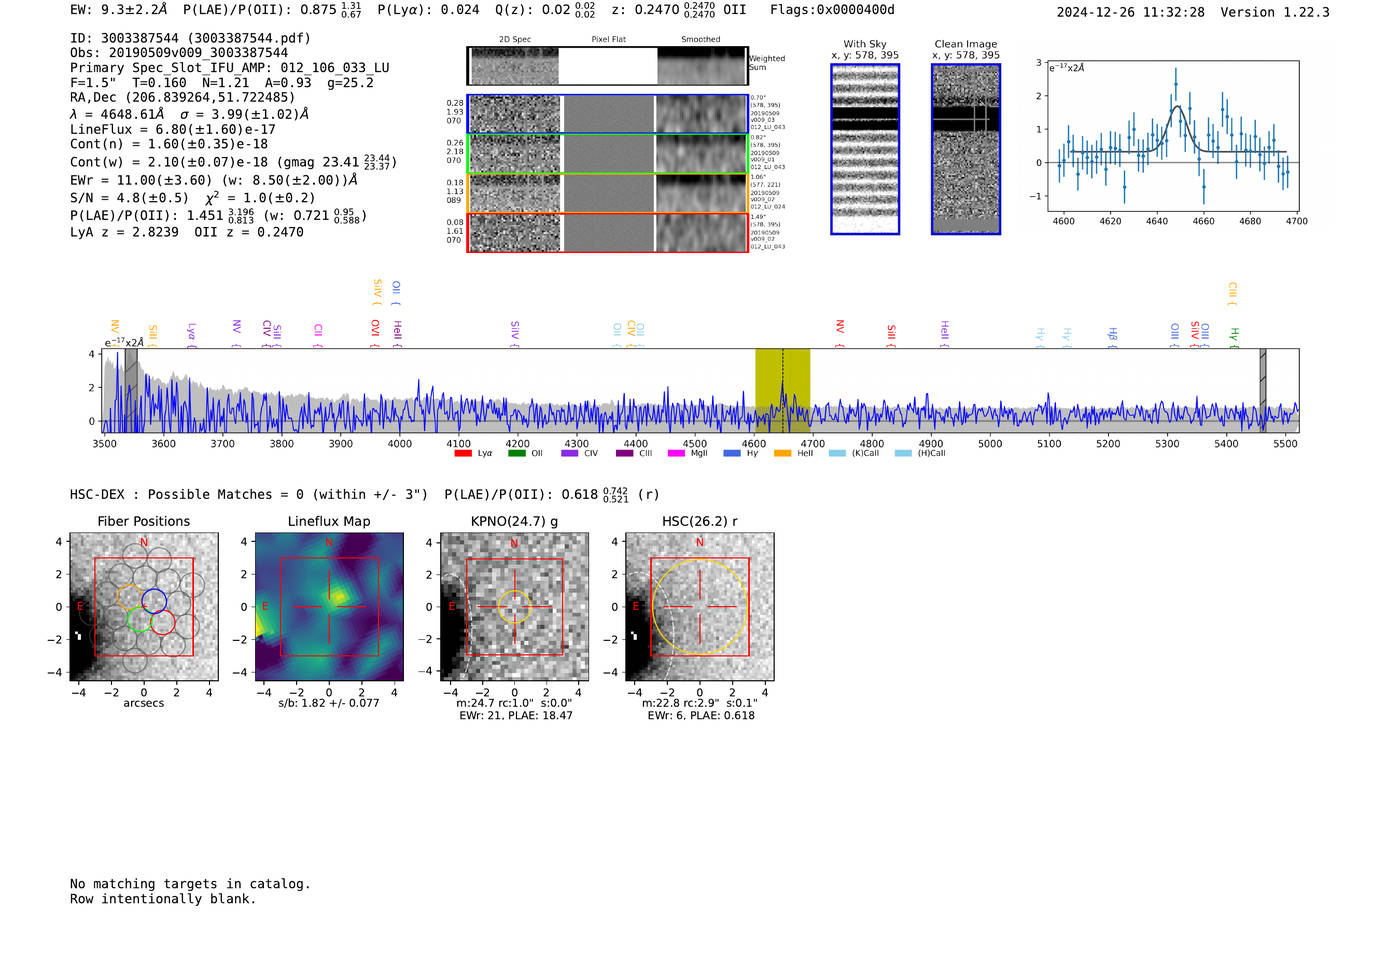1400x953 pixels.
Task: Select the With Sky cutout image
Action: (865, 149)
